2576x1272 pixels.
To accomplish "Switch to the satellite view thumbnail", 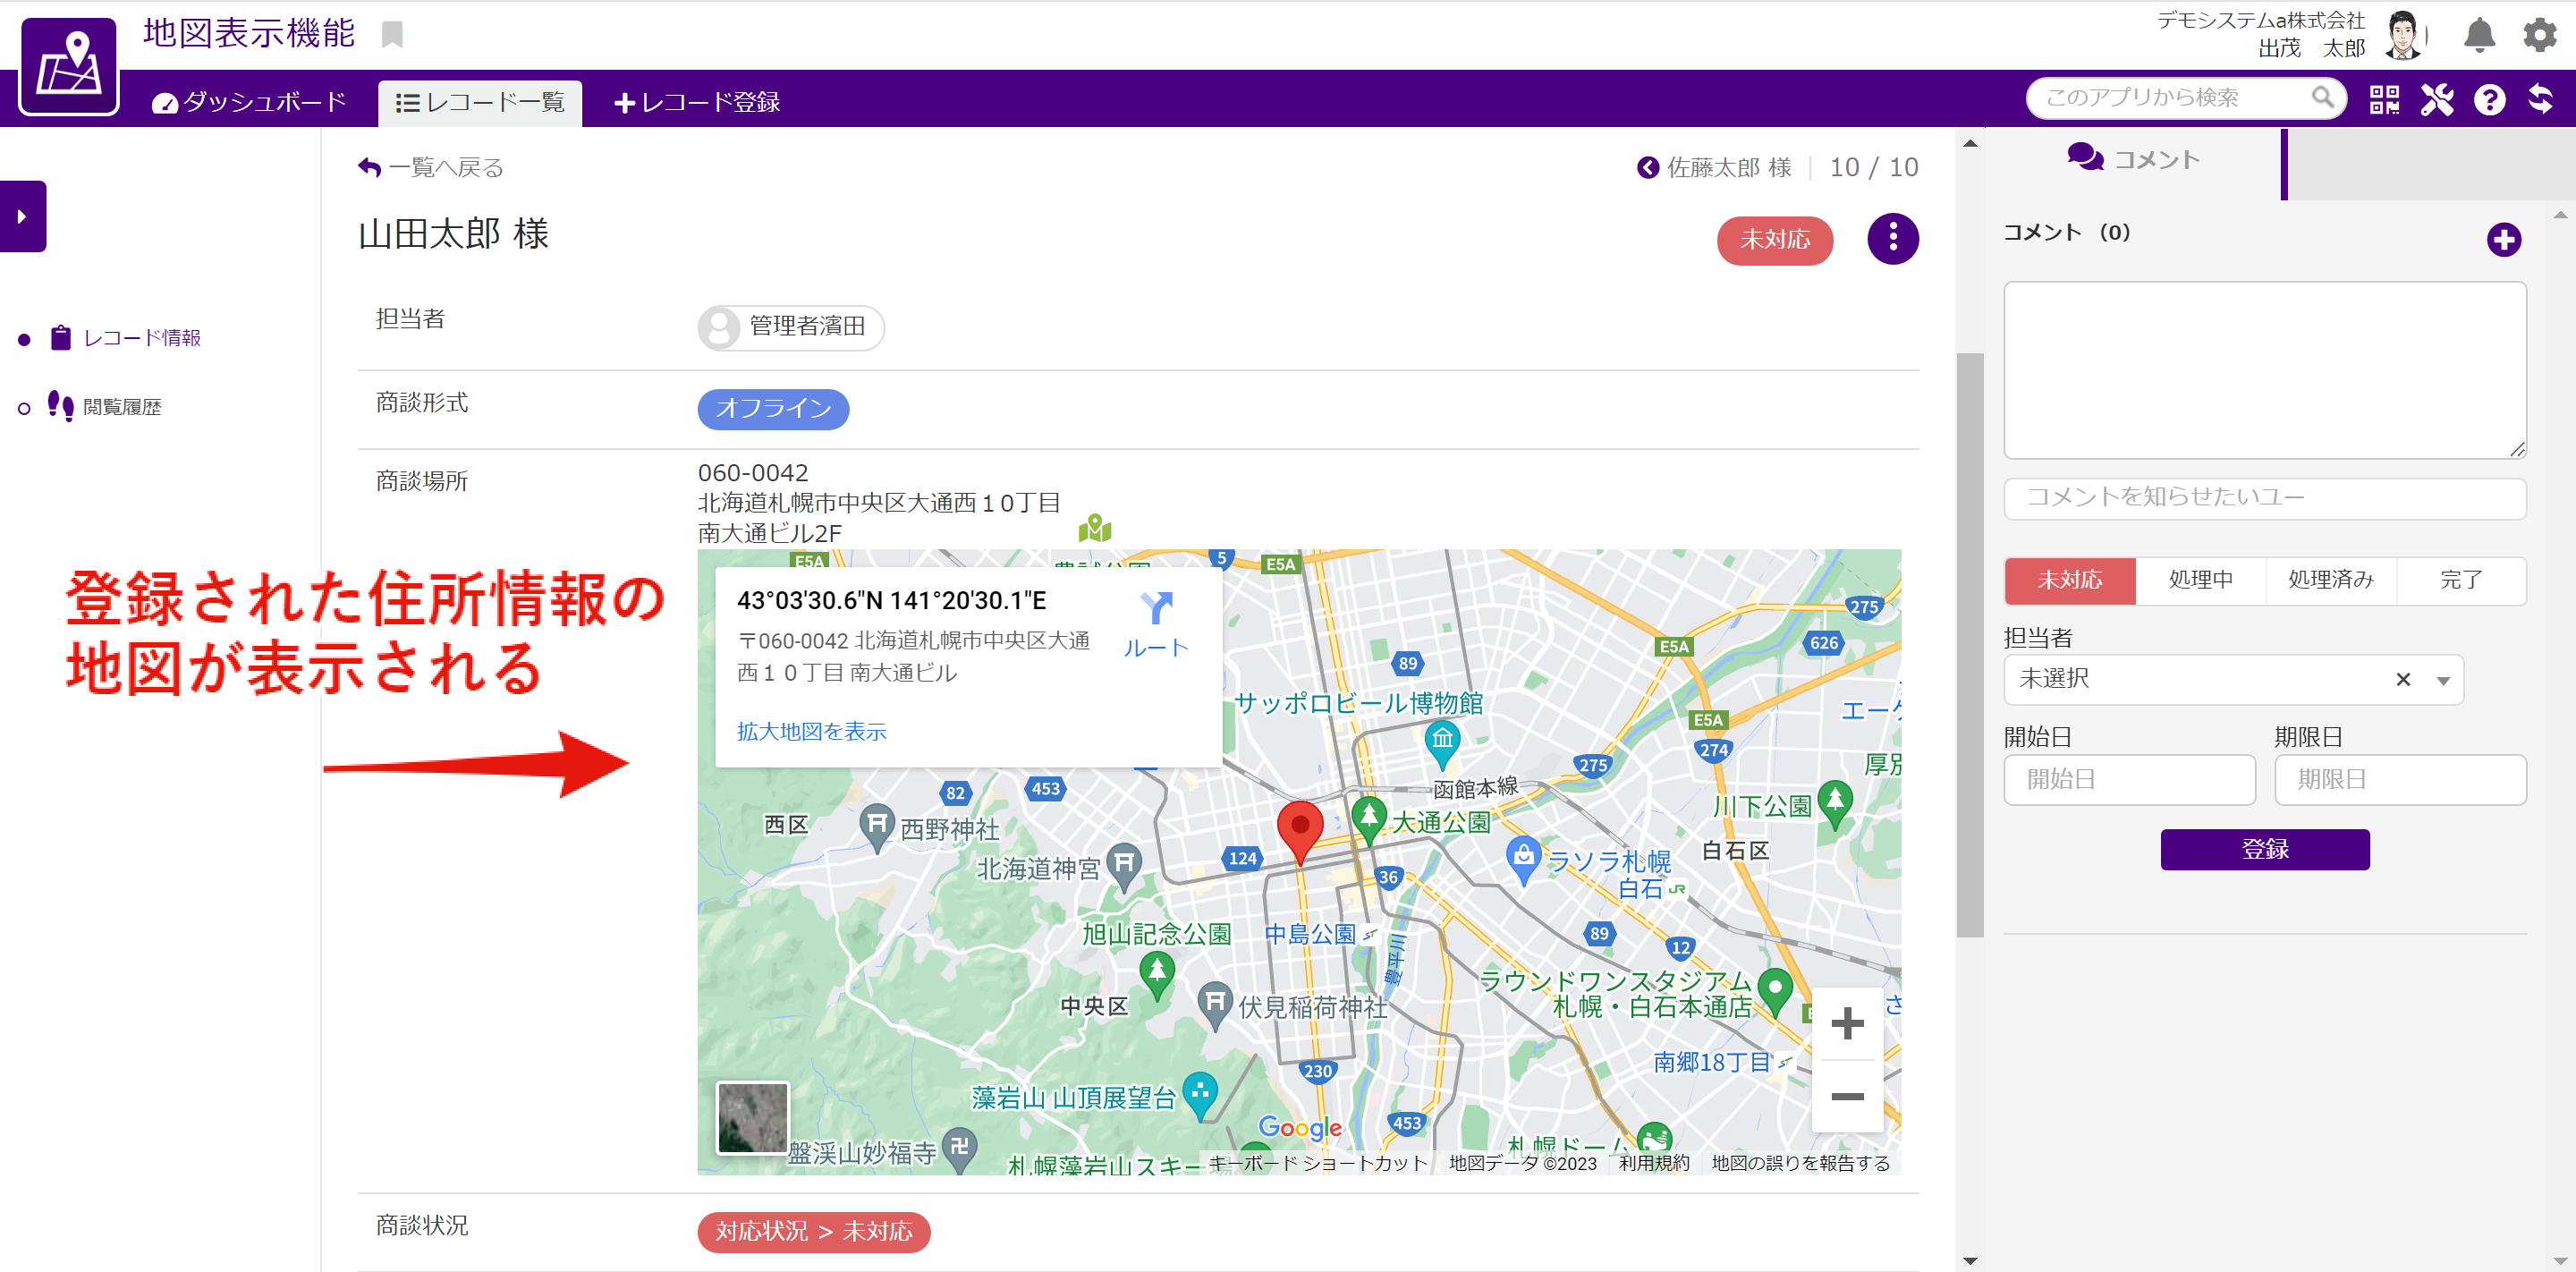I will point(753,1117).
